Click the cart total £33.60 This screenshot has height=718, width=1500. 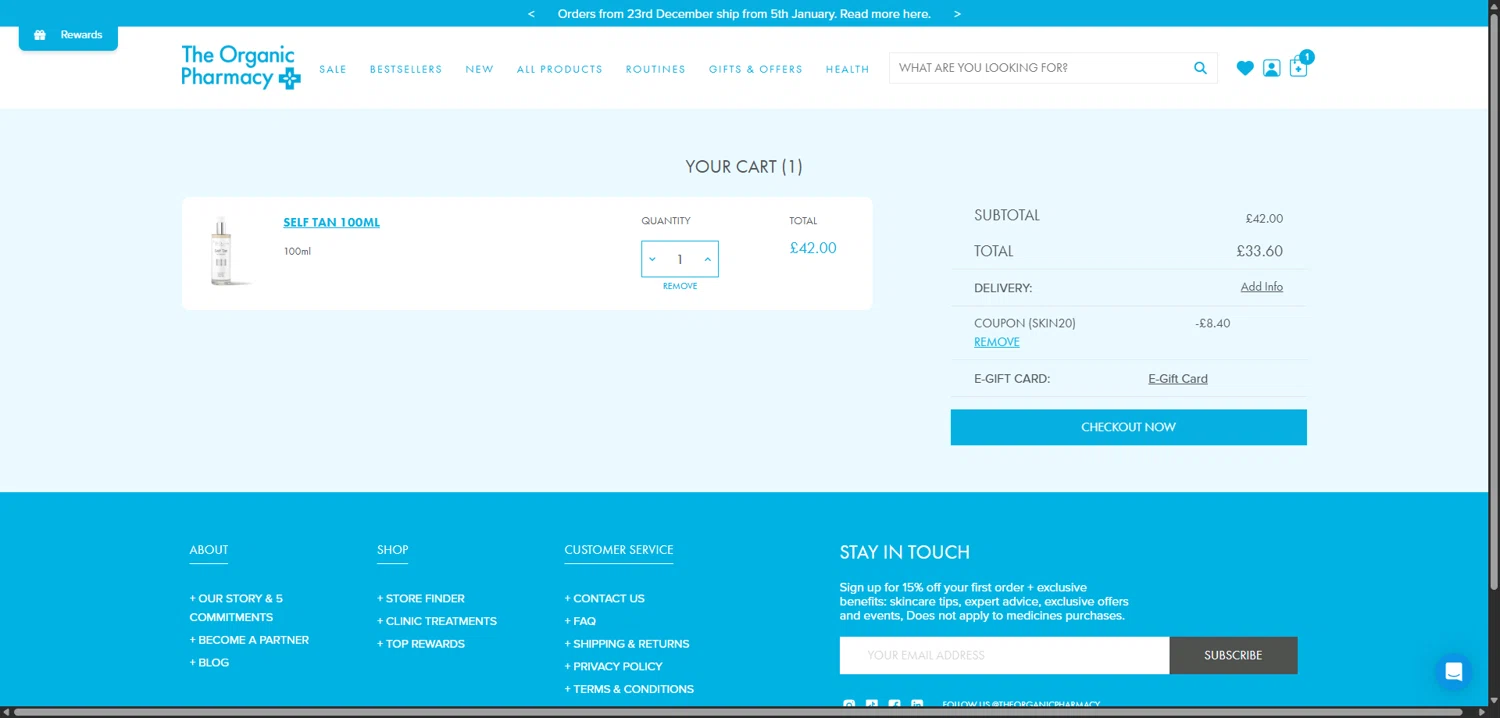1260,252
